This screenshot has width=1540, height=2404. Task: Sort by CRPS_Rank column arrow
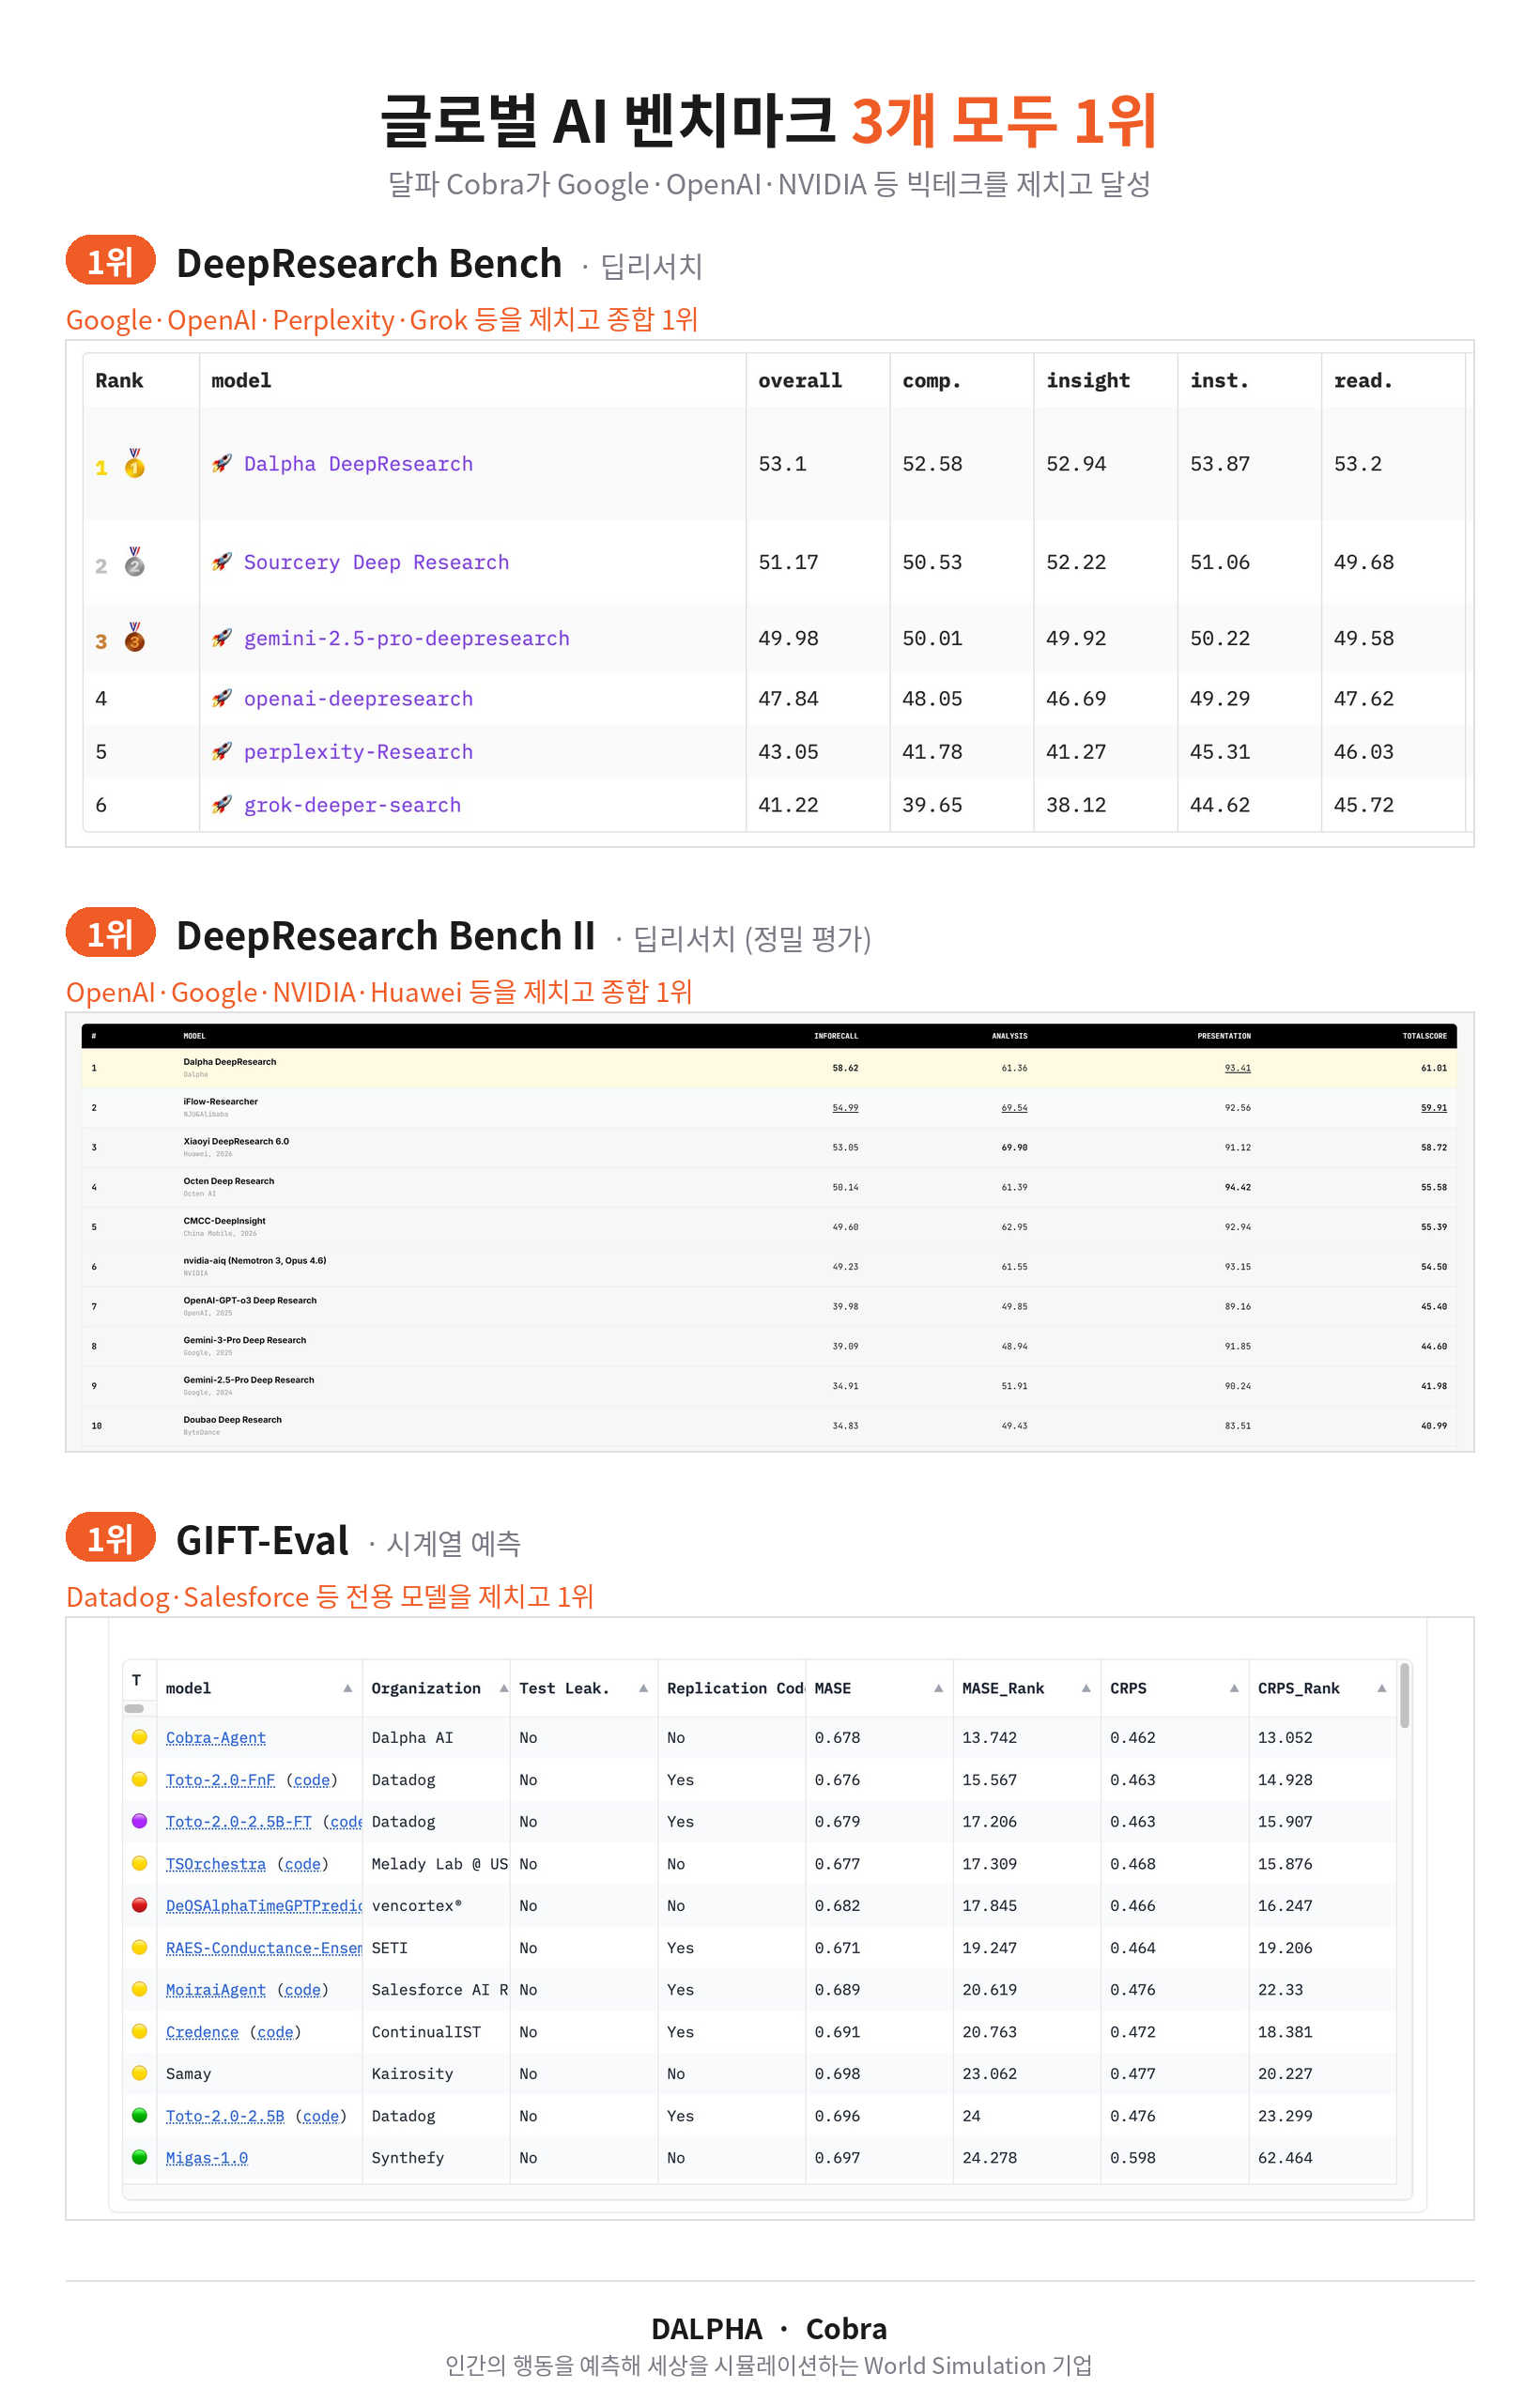click(1382, 1688)
